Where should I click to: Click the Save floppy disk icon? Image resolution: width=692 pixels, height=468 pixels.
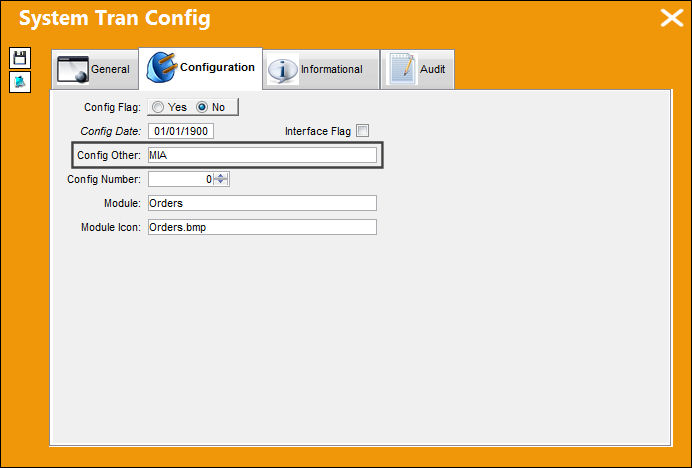20,58
